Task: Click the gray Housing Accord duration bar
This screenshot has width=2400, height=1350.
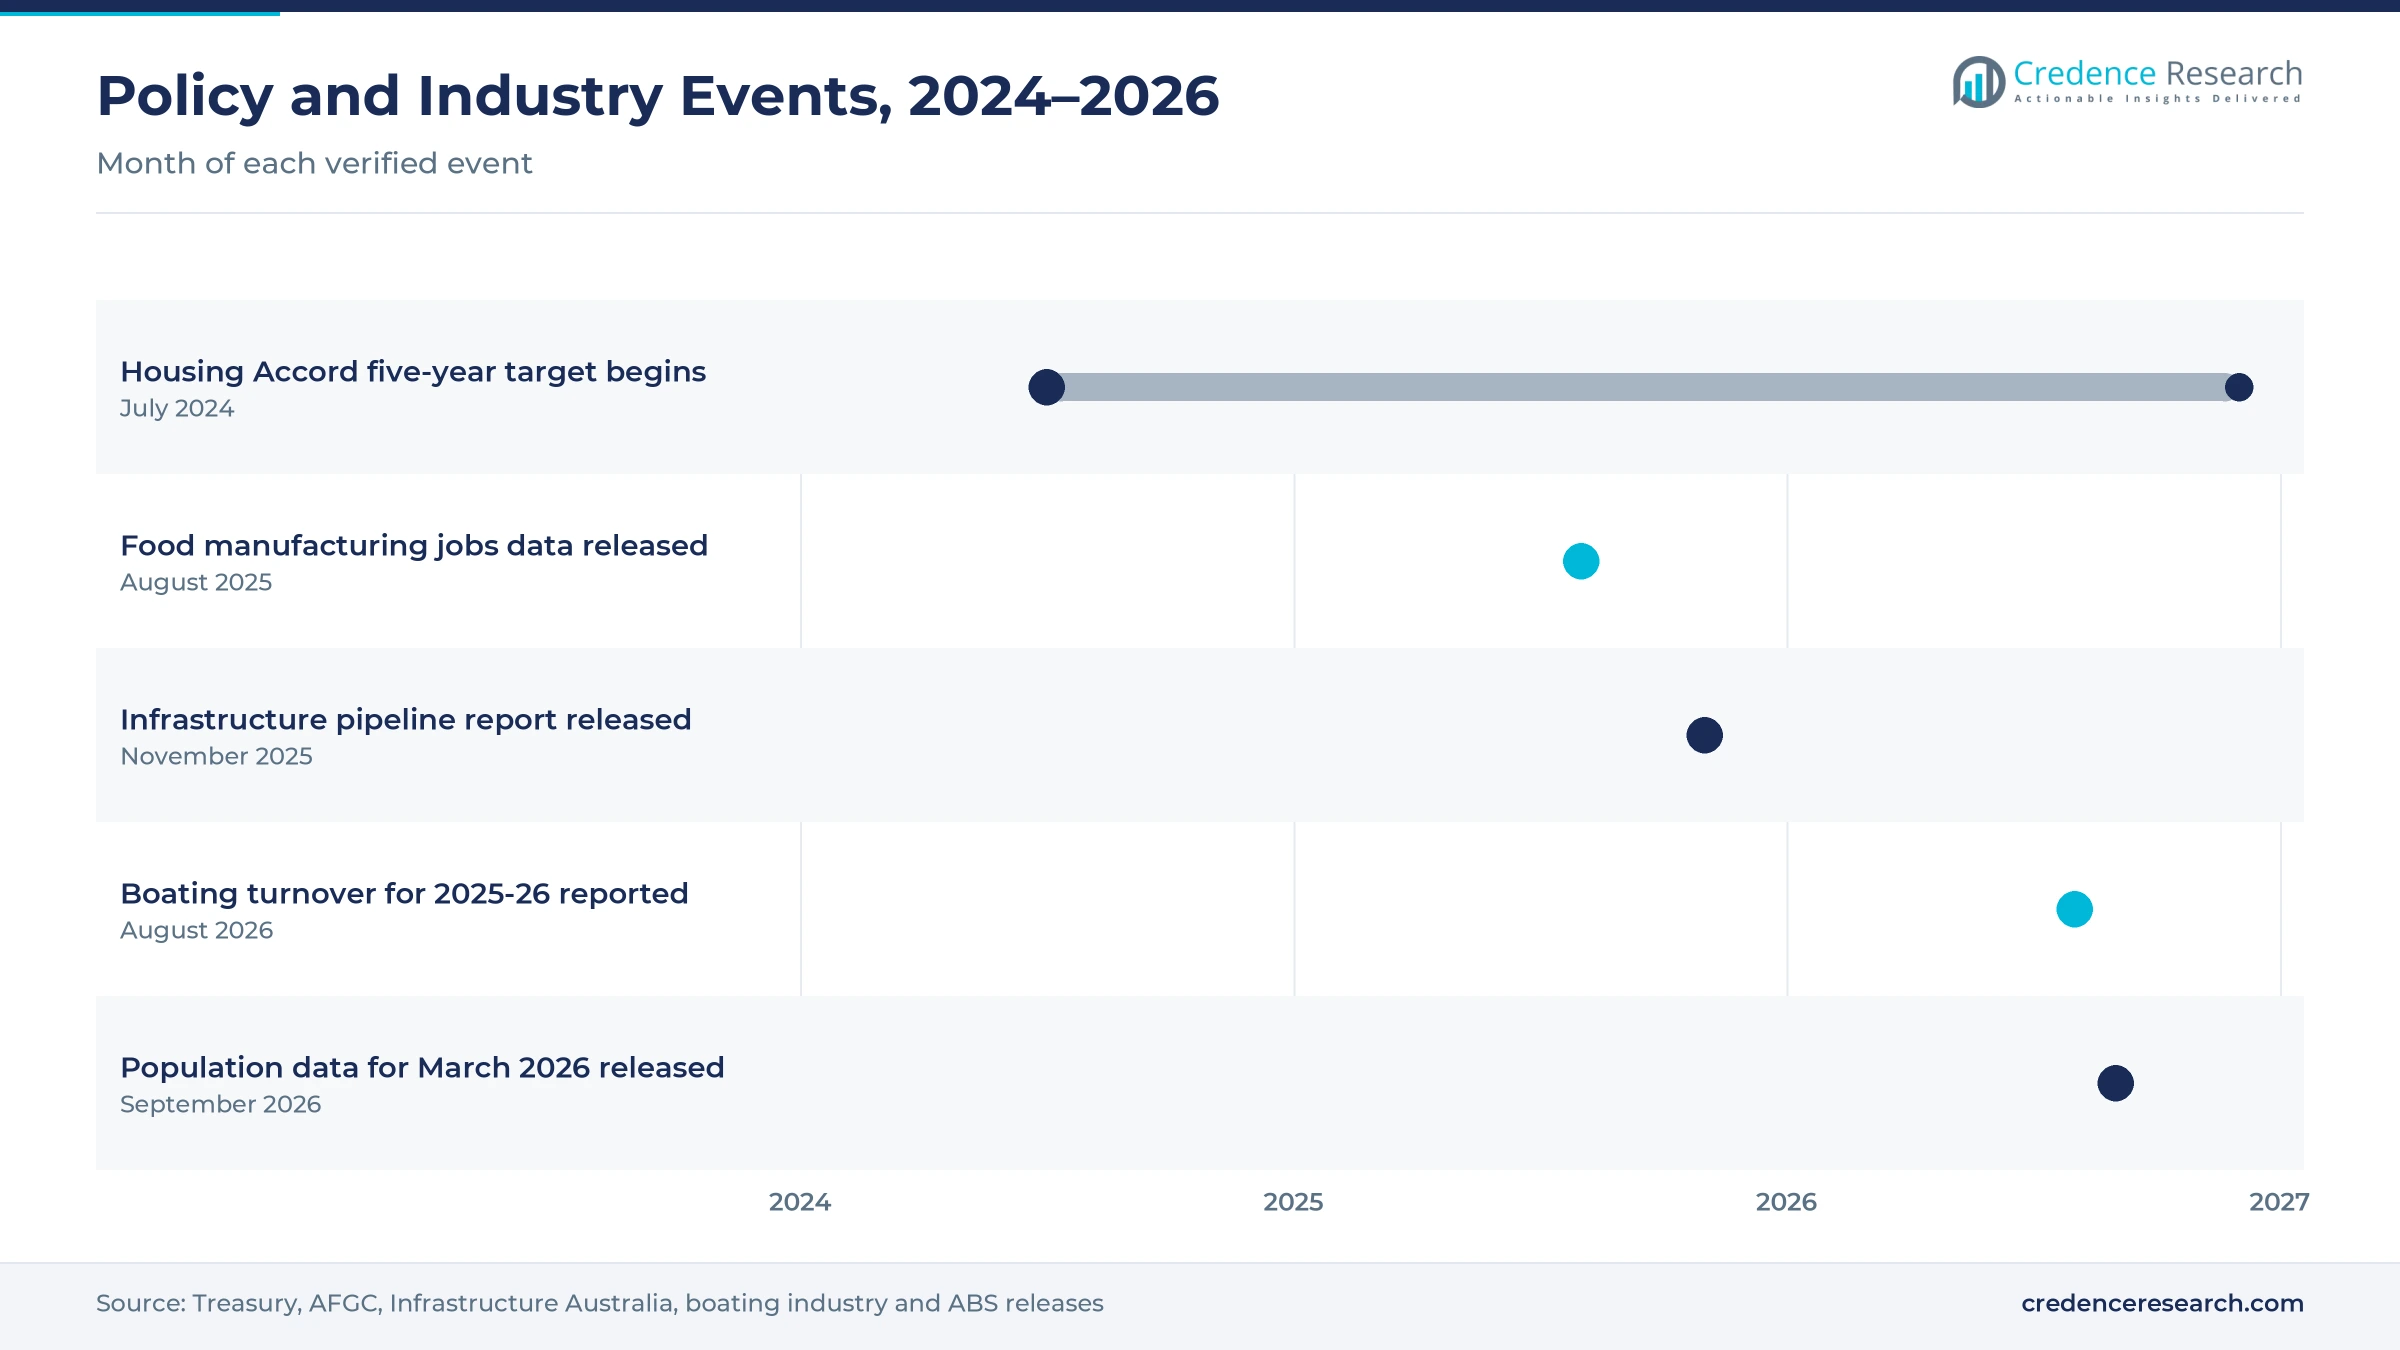Action: pos(1642,387)
